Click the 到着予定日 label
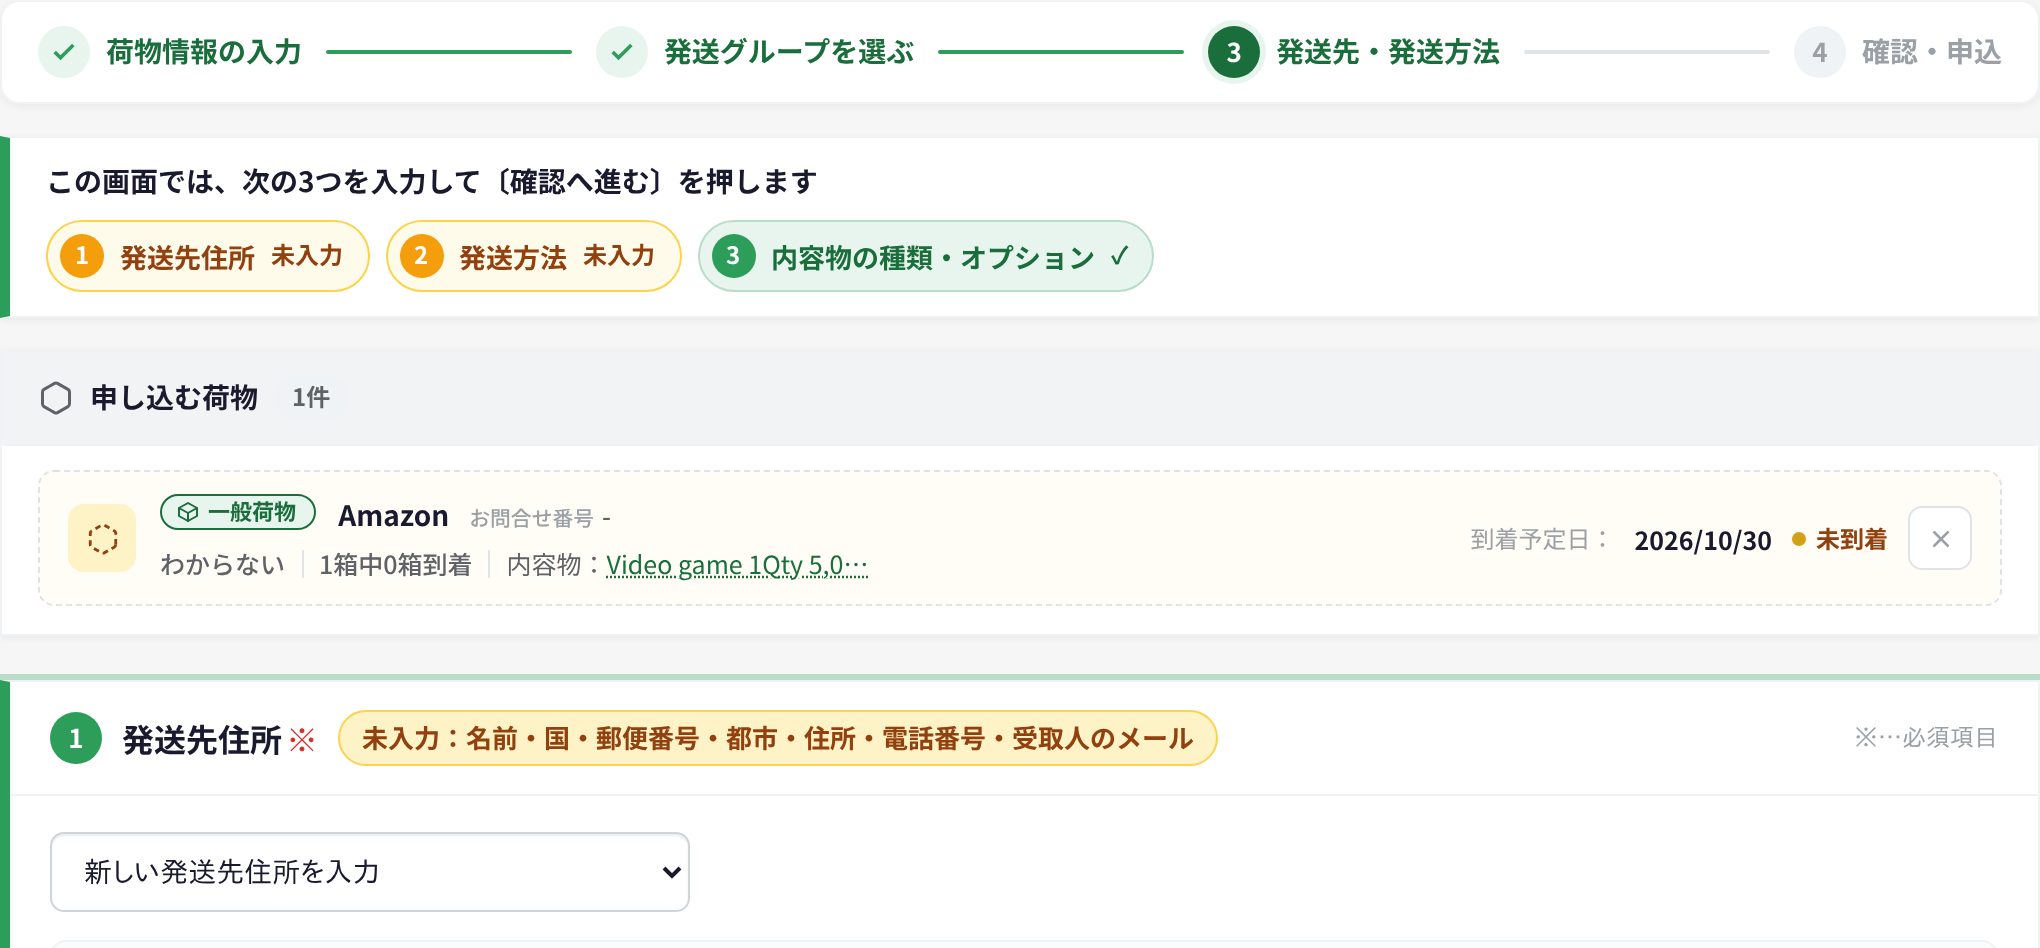 click(1538, 540)
